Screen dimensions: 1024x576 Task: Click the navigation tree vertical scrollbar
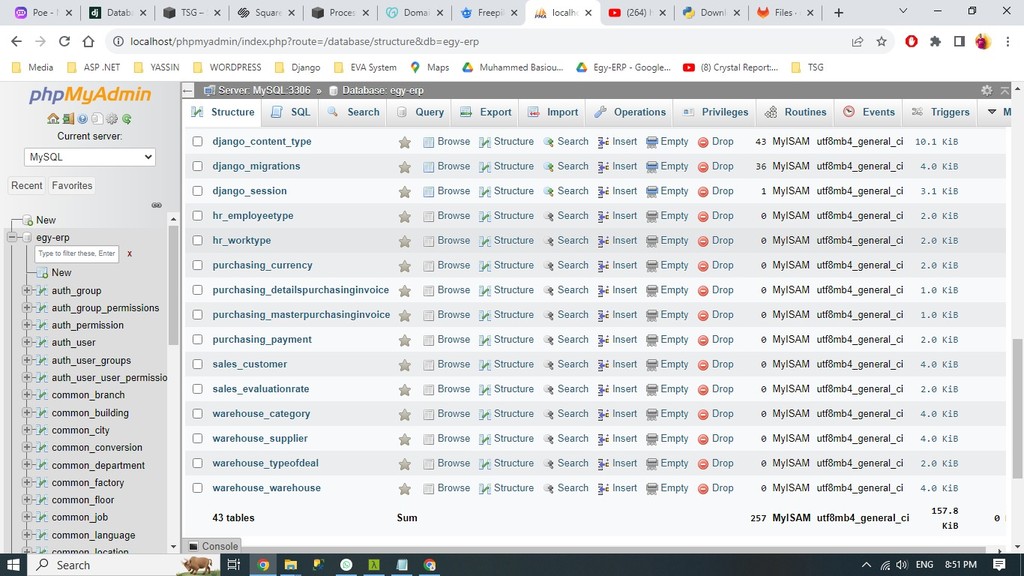(173, 284)
